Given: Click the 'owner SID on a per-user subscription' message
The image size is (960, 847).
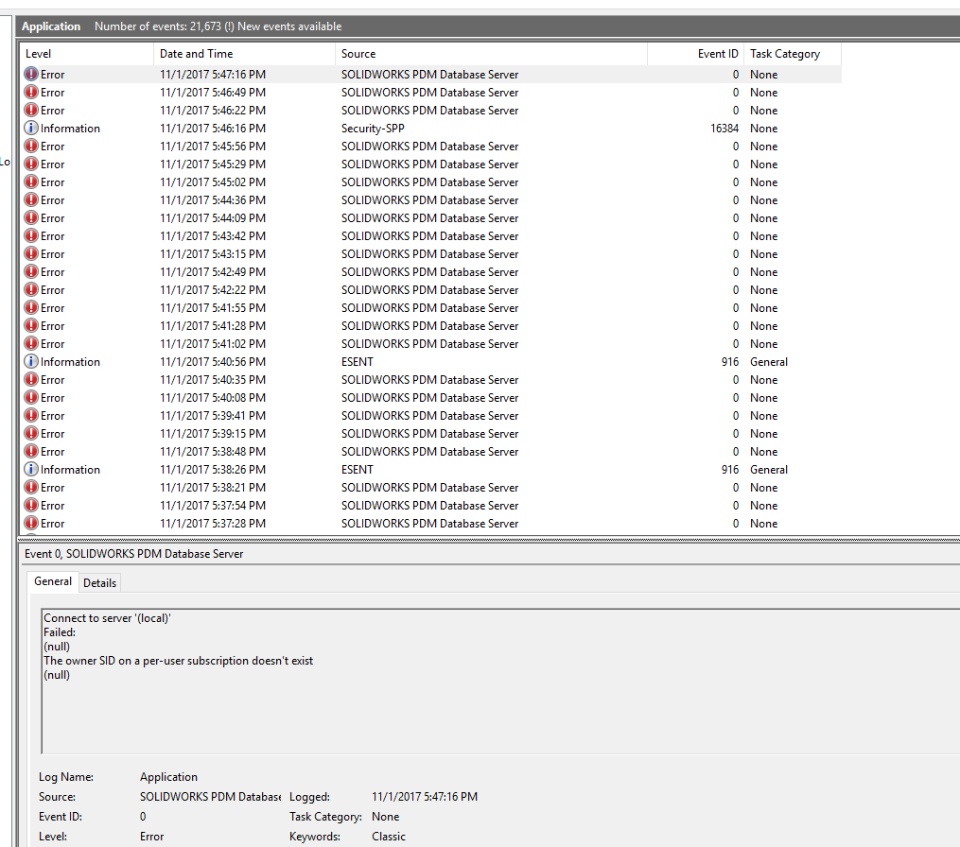Looking at the screenshot, I should click(x=178, y=661).
